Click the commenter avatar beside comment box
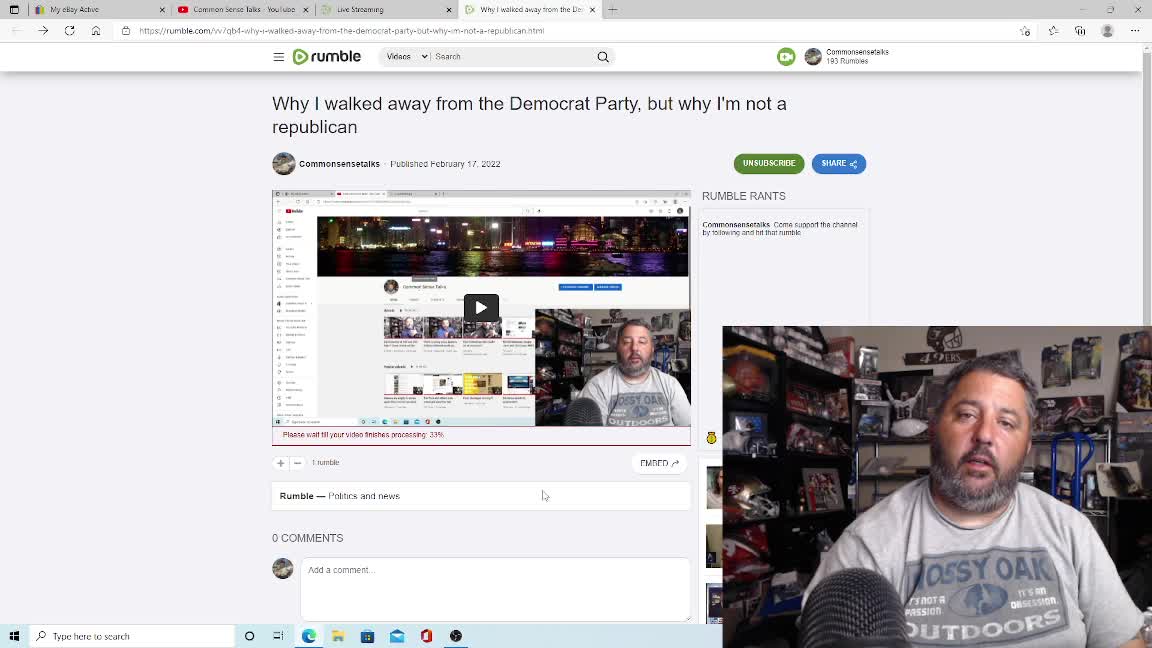Image resolution: width=1152 pixels, height=648 pixels. [283, 568]
